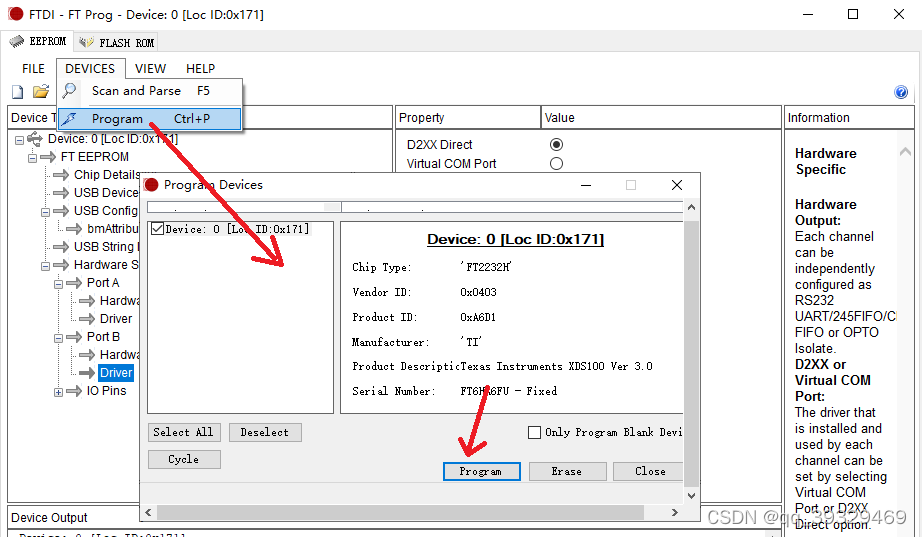Click the Close button in Program Devices
This screenshot has height=537, width=922.
pos(649,471)
